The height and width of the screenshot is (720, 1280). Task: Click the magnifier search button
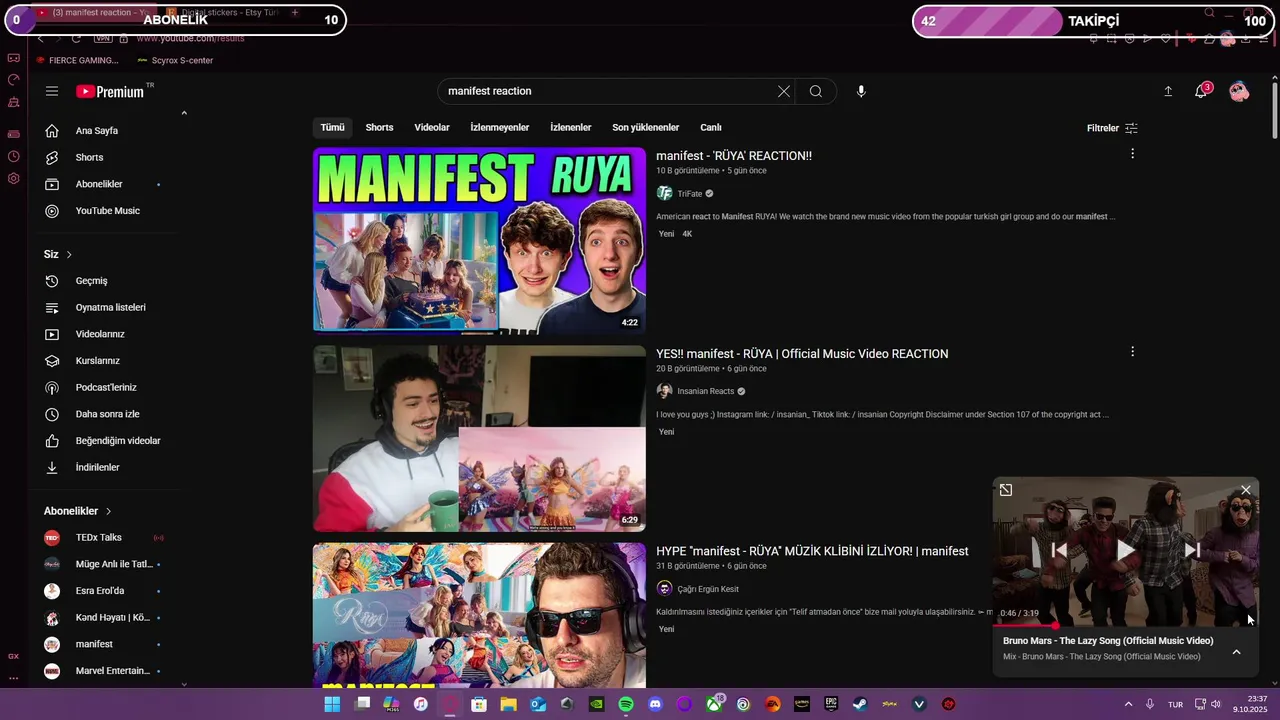click(816, 91)
